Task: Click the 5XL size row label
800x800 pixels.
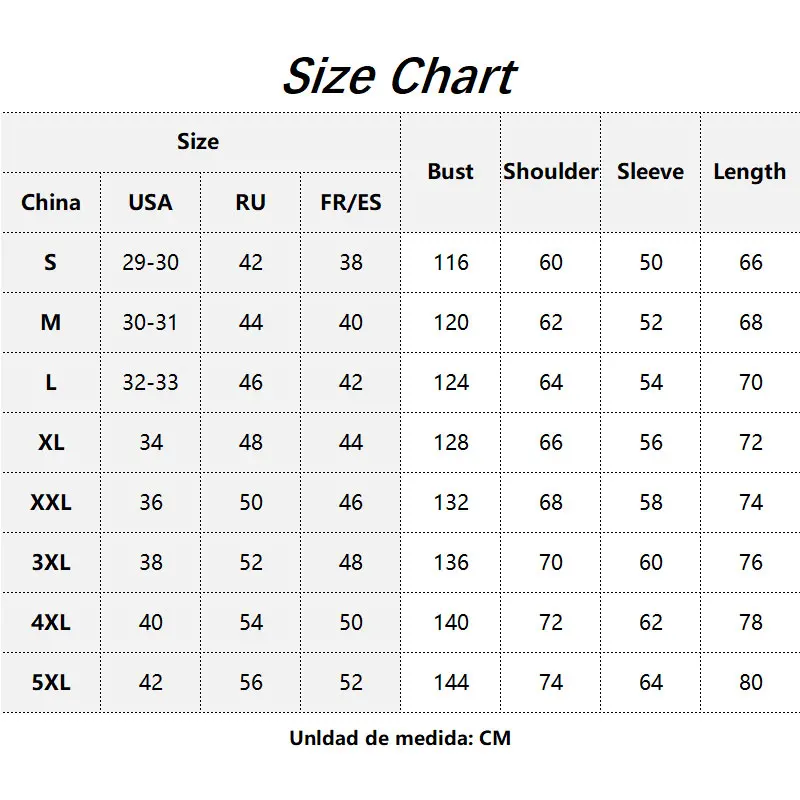Action: point(51,682)
